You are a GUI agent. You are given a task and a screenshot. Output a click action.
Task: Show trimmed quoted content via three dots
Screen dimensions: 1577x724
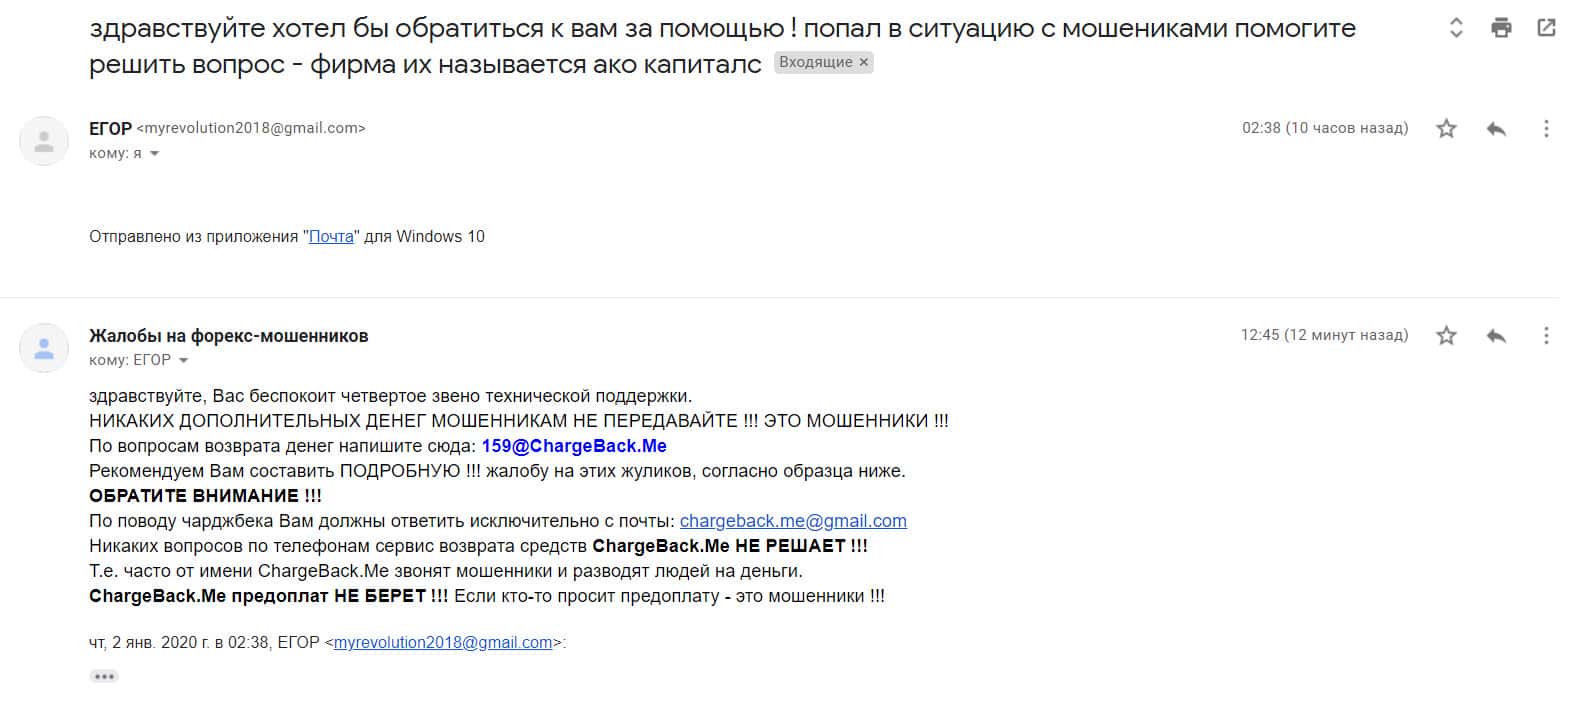104,677
